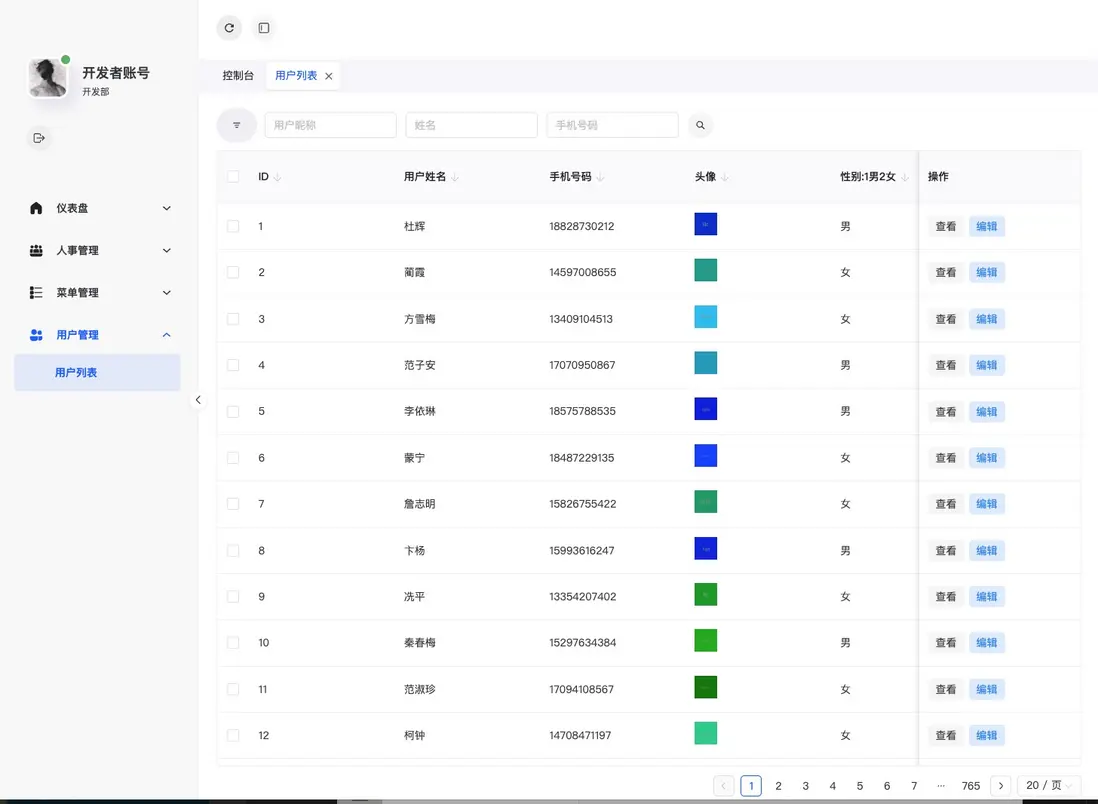Collapse the sidebar with arrow handle
This screenshot has width=1098, height=804.
(198, 400)
